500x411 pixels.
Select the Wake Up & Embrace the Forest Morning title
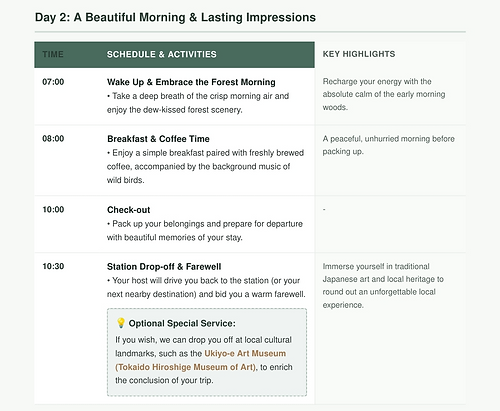tap(191, 82)
